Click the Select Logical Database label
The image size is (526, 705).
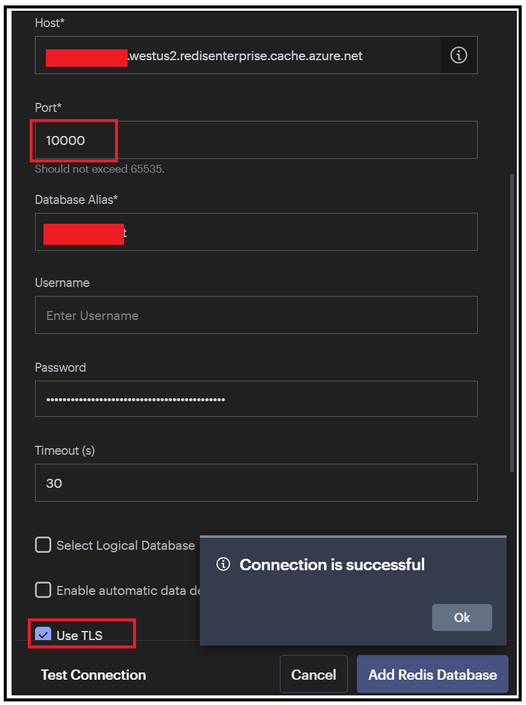click(x=125, y=545)
